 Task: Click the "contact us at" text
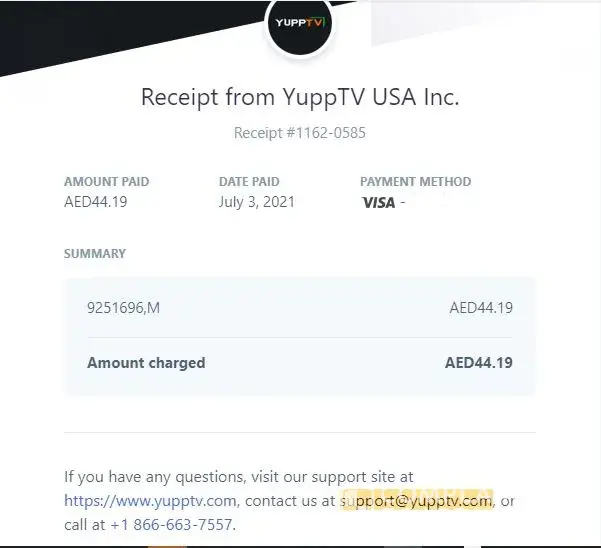[290, 501]
